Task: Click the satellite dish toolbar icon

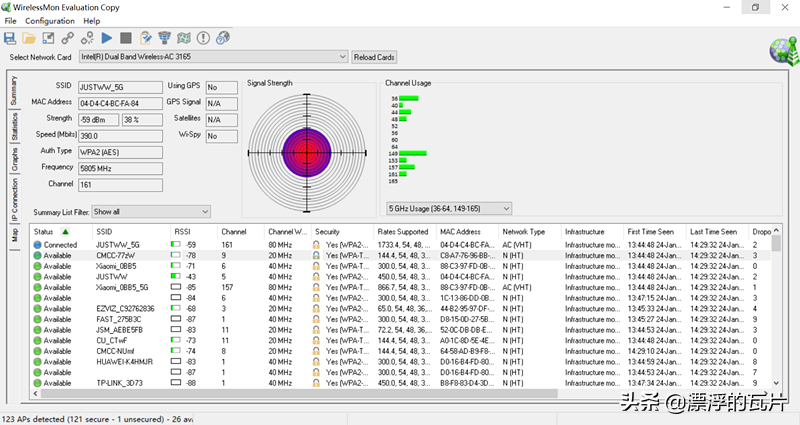Action: [164, 38]
